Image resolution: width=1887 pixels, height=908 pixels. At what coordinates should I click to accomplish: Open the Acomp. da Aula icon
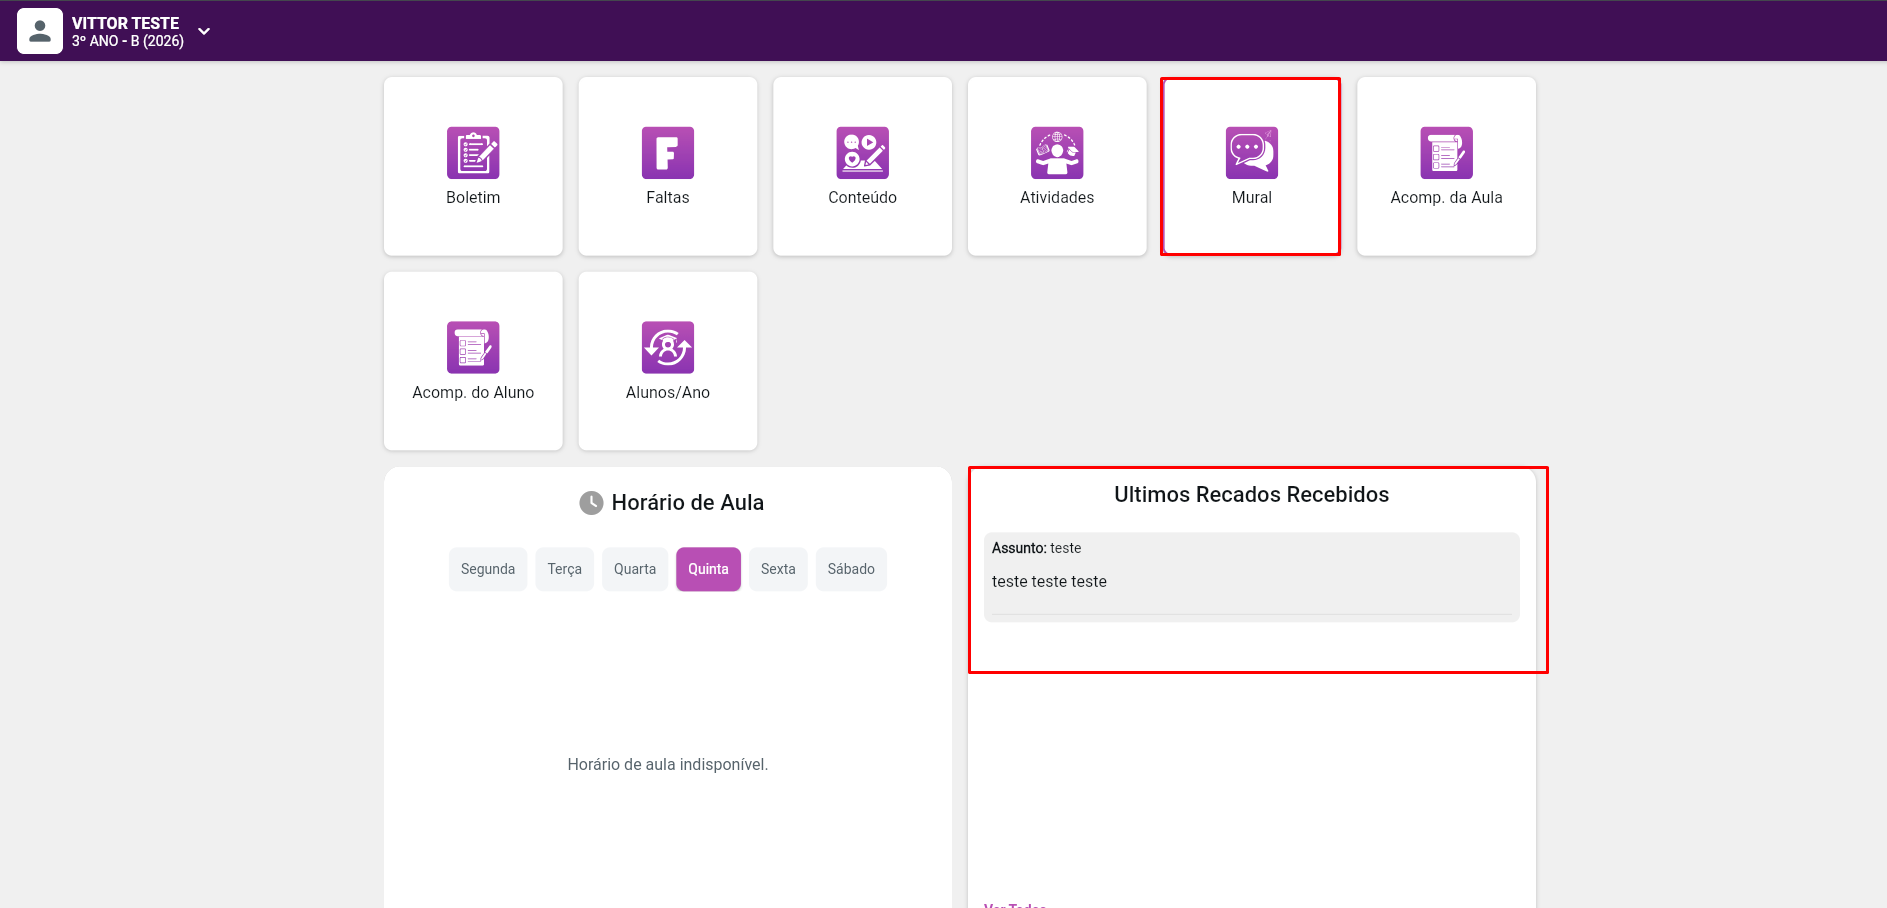tap(1446, 153)
